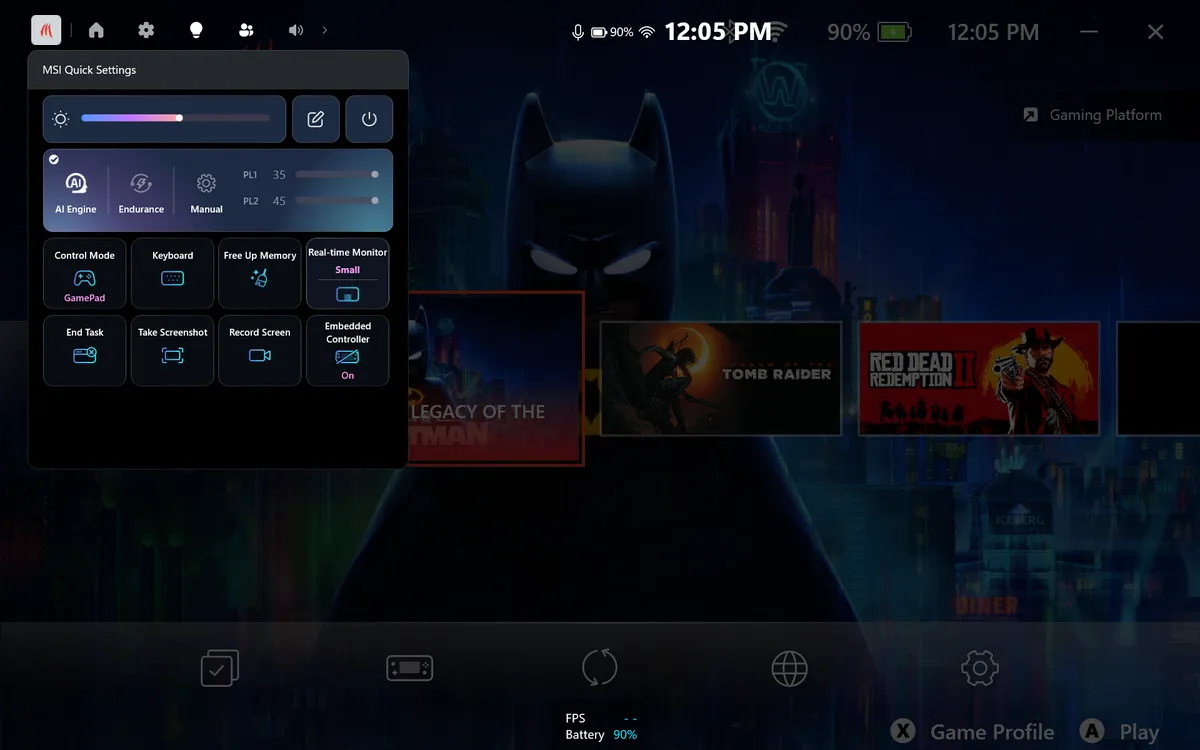Image resolution: width=1200 pixels, height=750 pixels.
Task: Open the MSI dragon logo tab
Action: tap(46, 30)
